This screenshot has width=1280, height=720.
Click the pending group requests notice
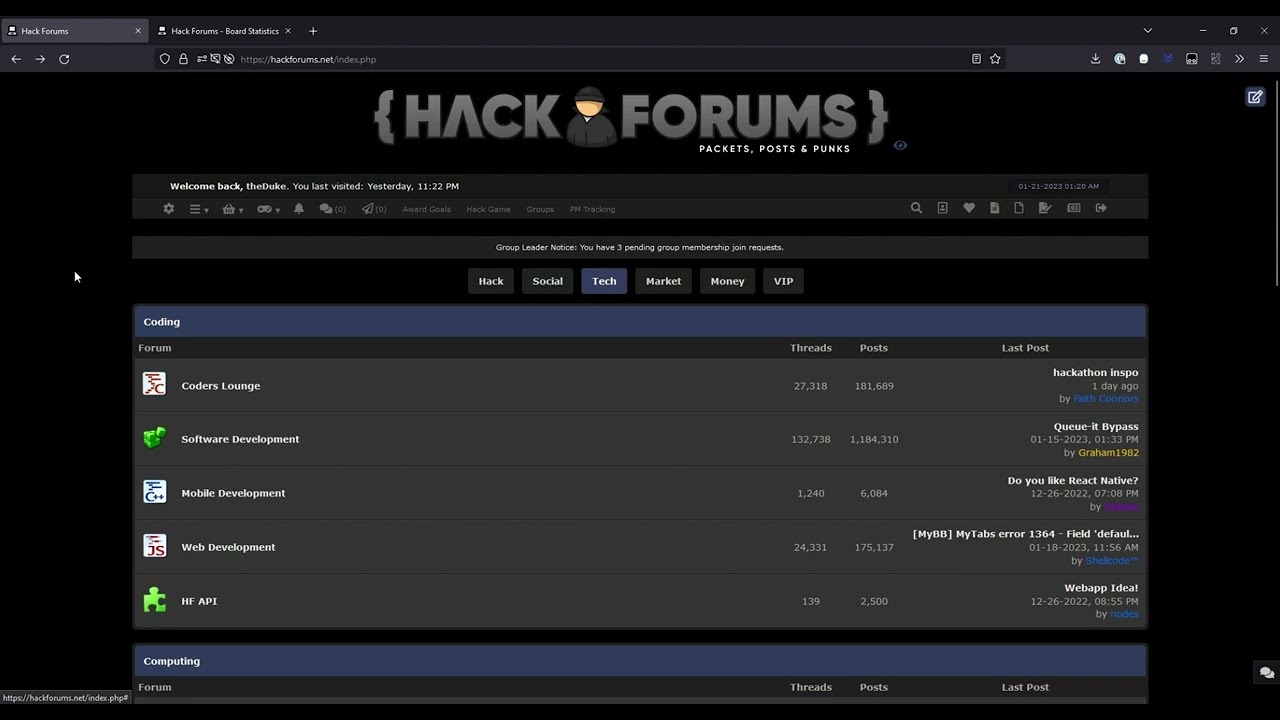(x=640, y=247)
